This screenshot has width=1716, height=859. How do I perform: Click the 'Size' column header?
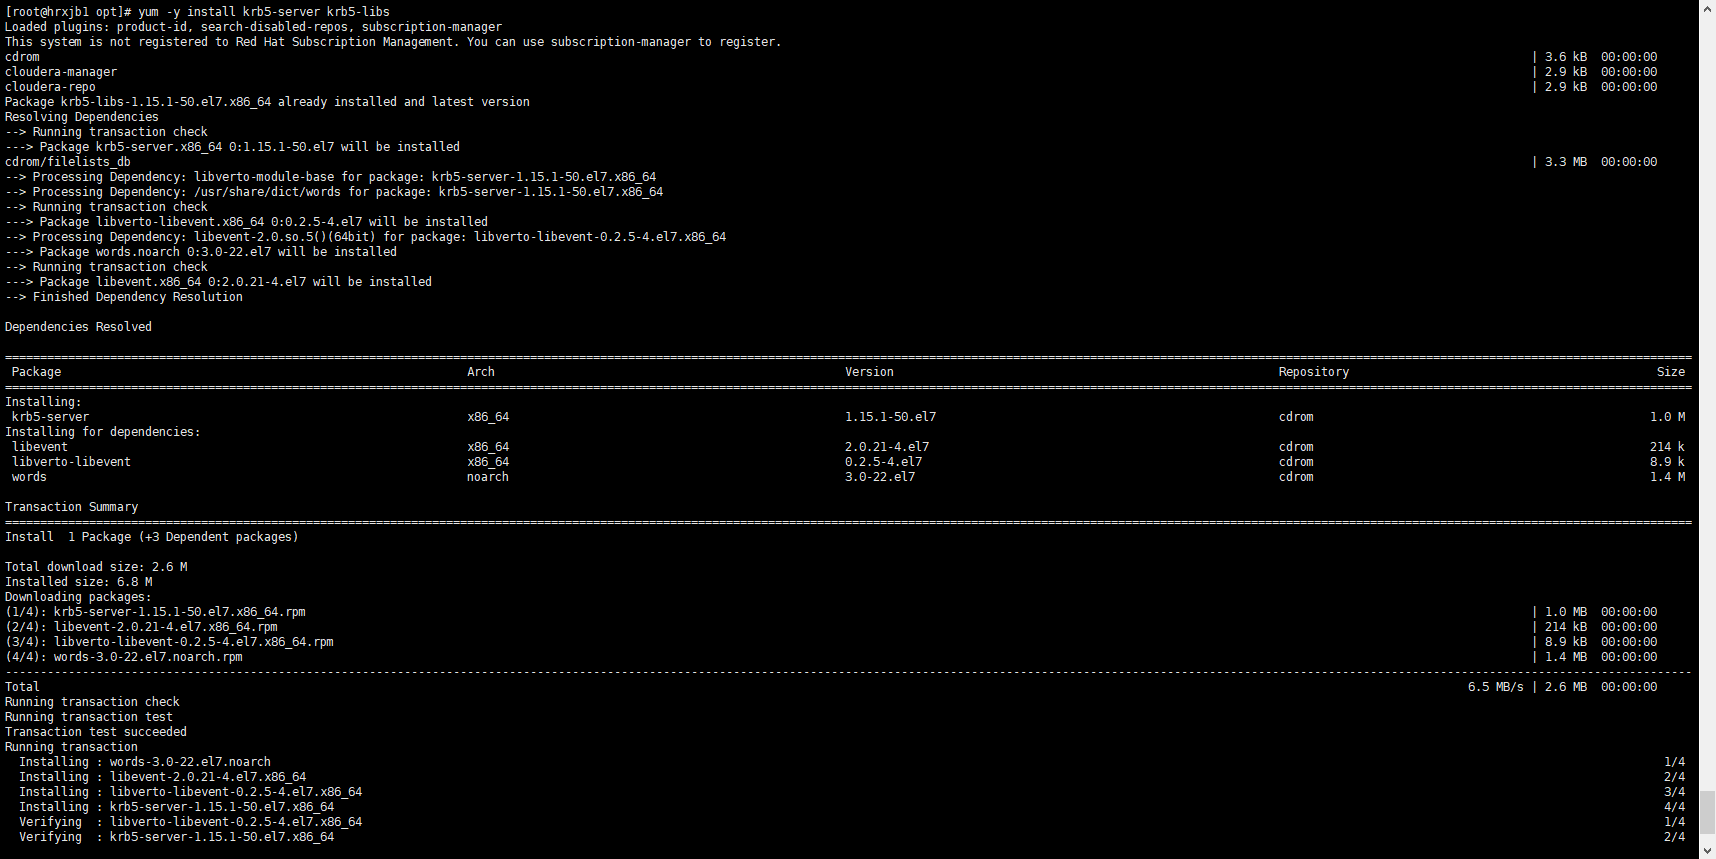pos(1671,372)
